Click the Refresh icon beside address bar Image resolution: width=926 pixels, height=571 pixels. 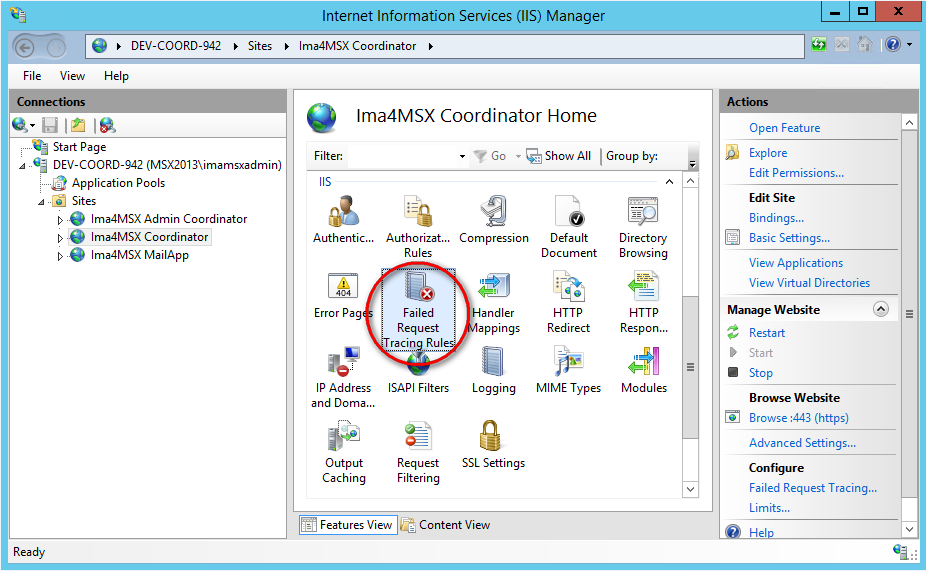(x=819, y=45)
